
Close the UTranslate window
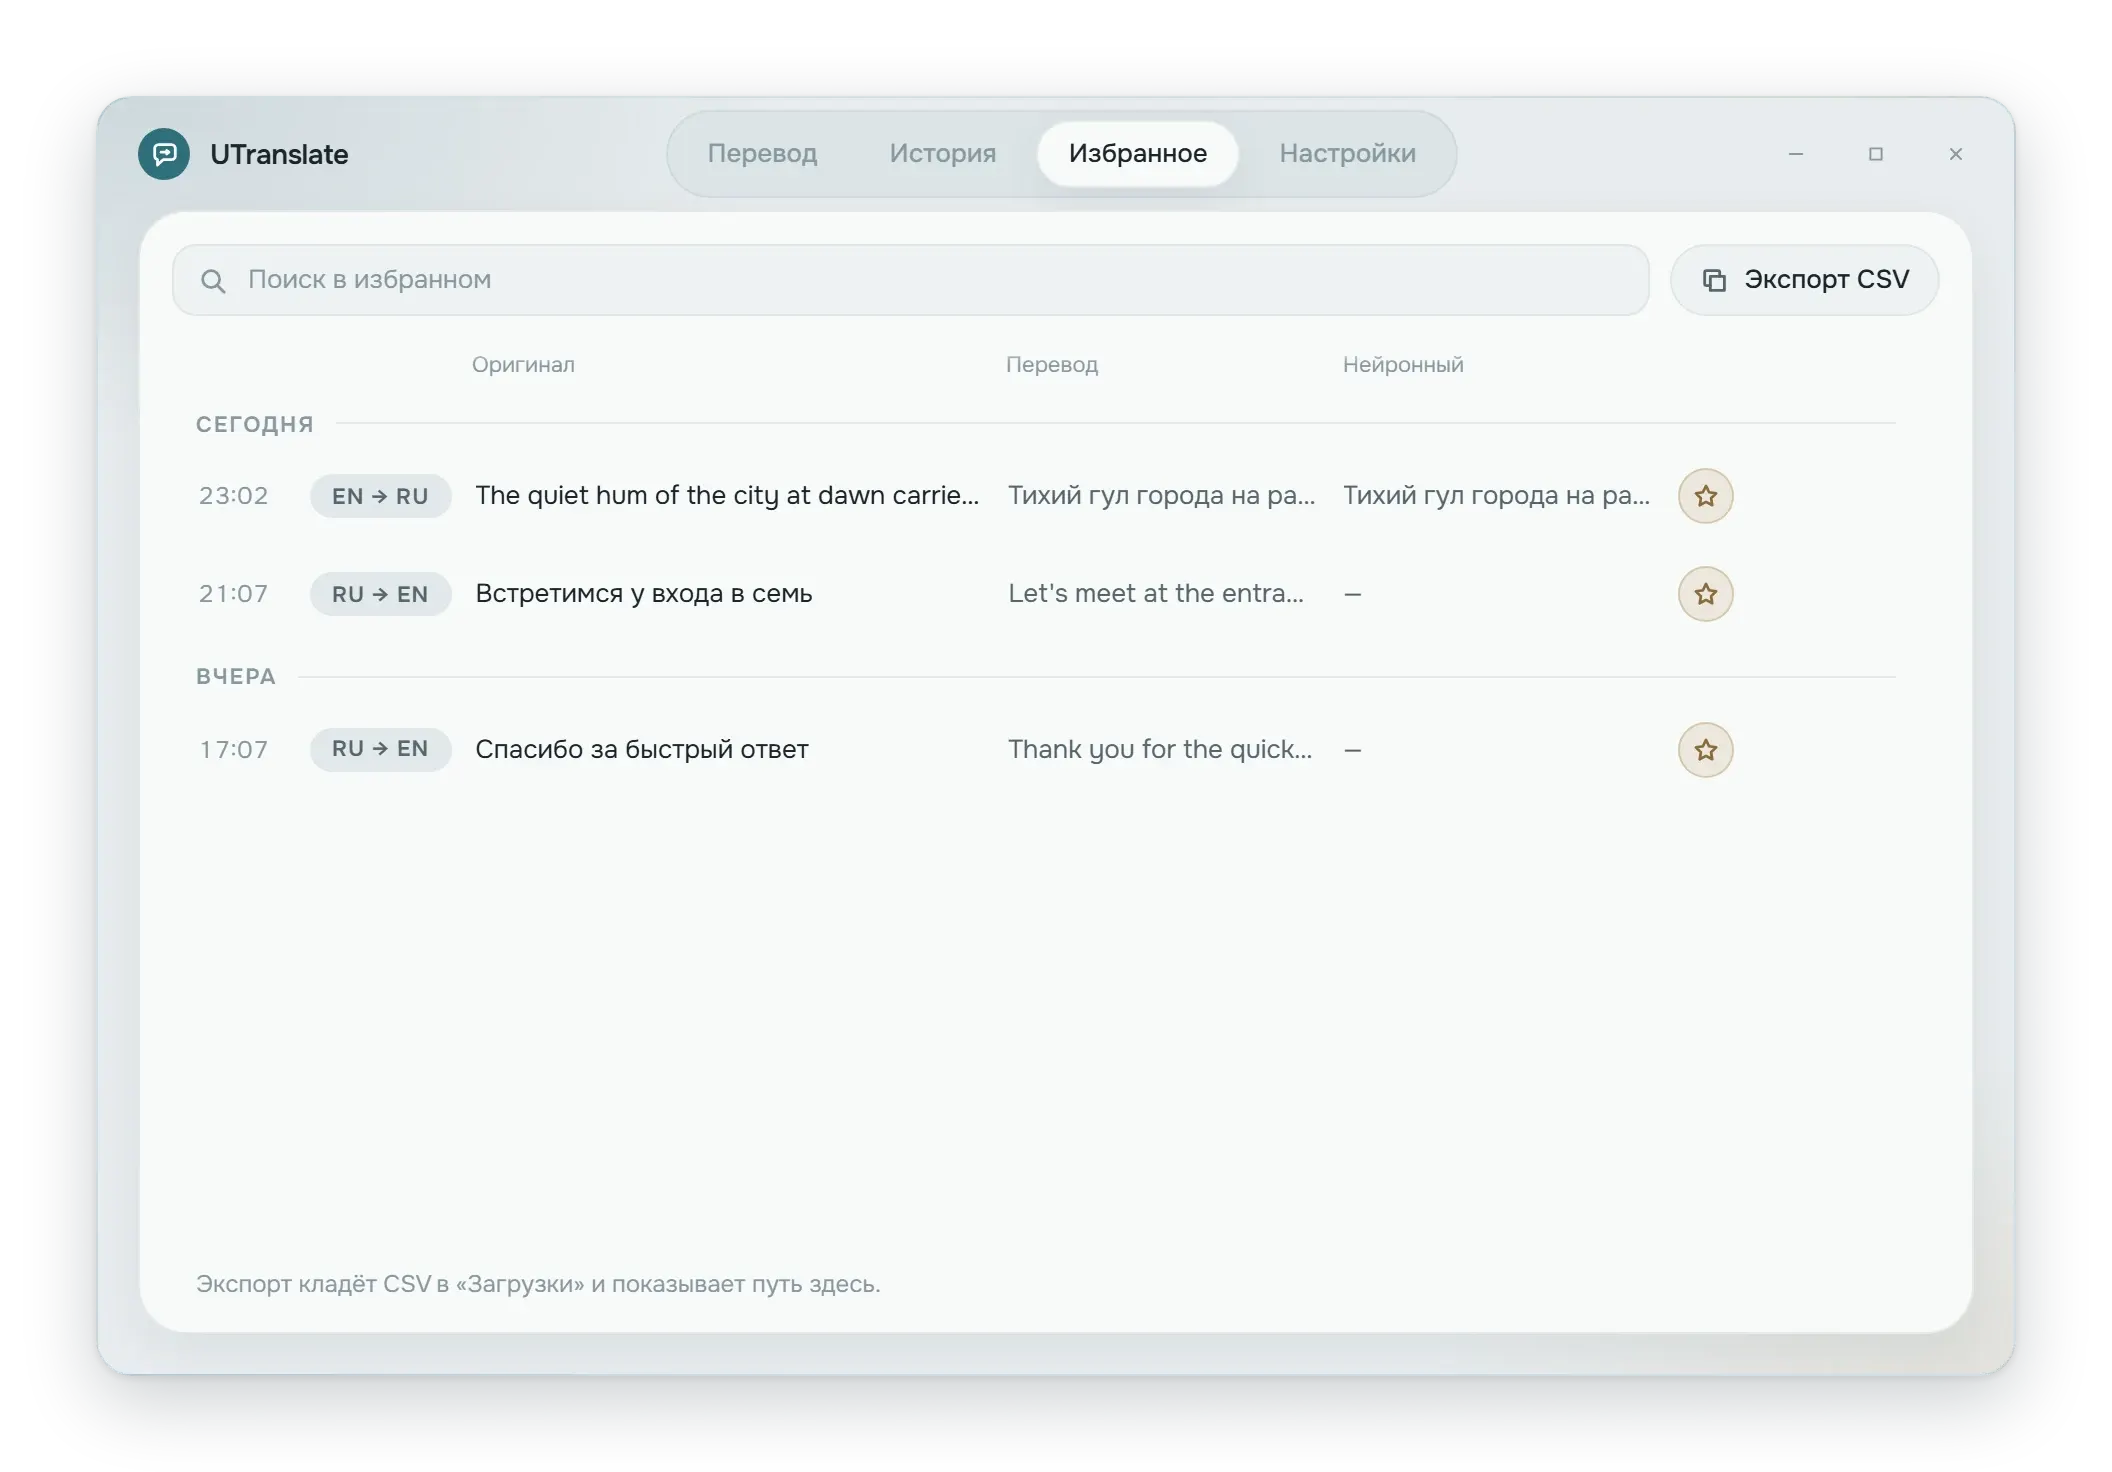click(1956, 154)
